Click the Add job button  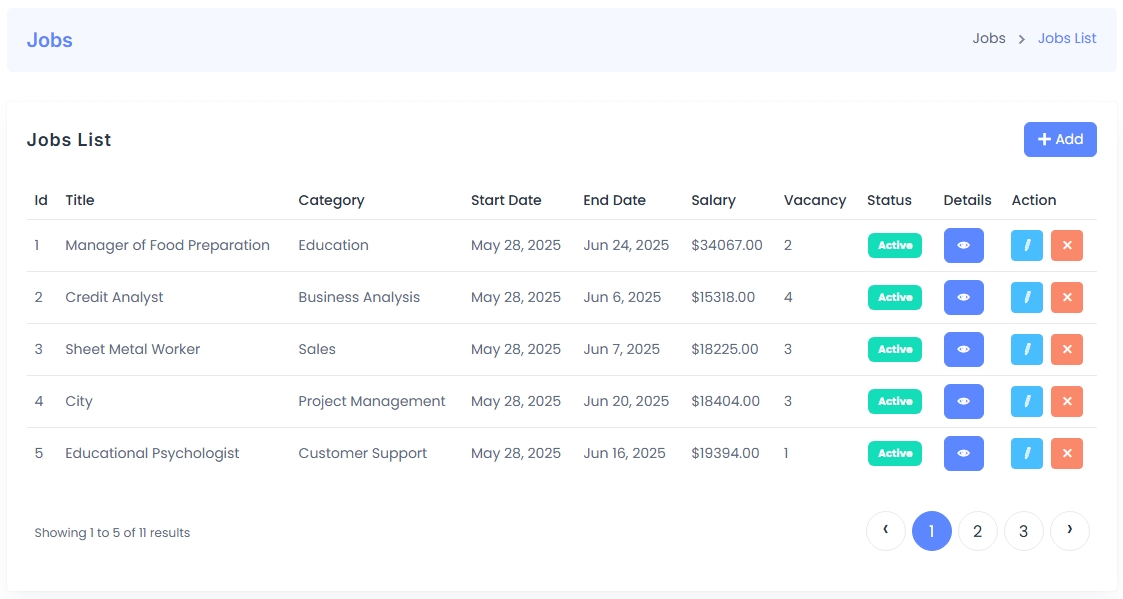click(x=1060, y=139)
